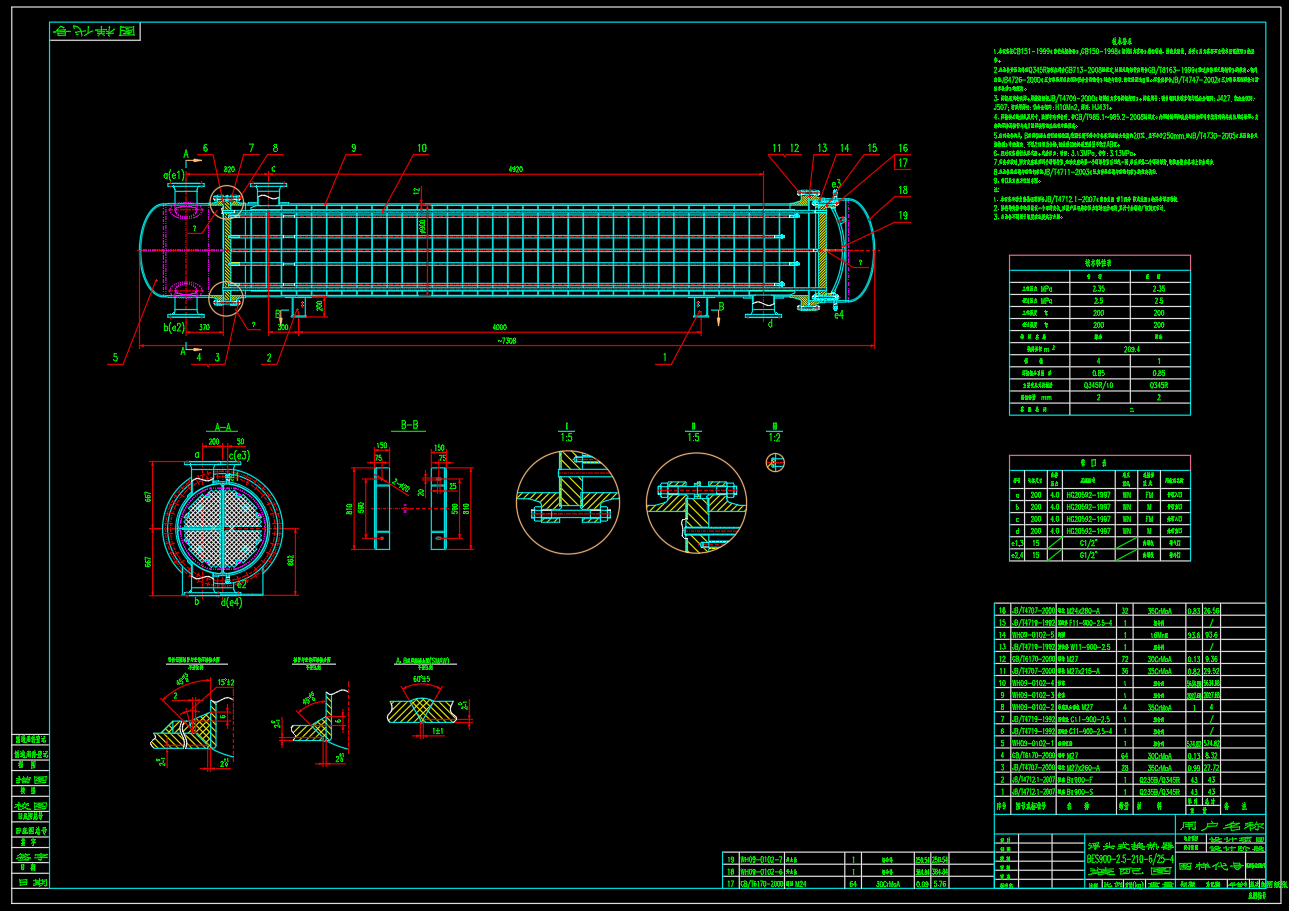Click nozzle label d near right bottom flange
The height and width of the screenshot is (911, 1289).
coord(769,324)
